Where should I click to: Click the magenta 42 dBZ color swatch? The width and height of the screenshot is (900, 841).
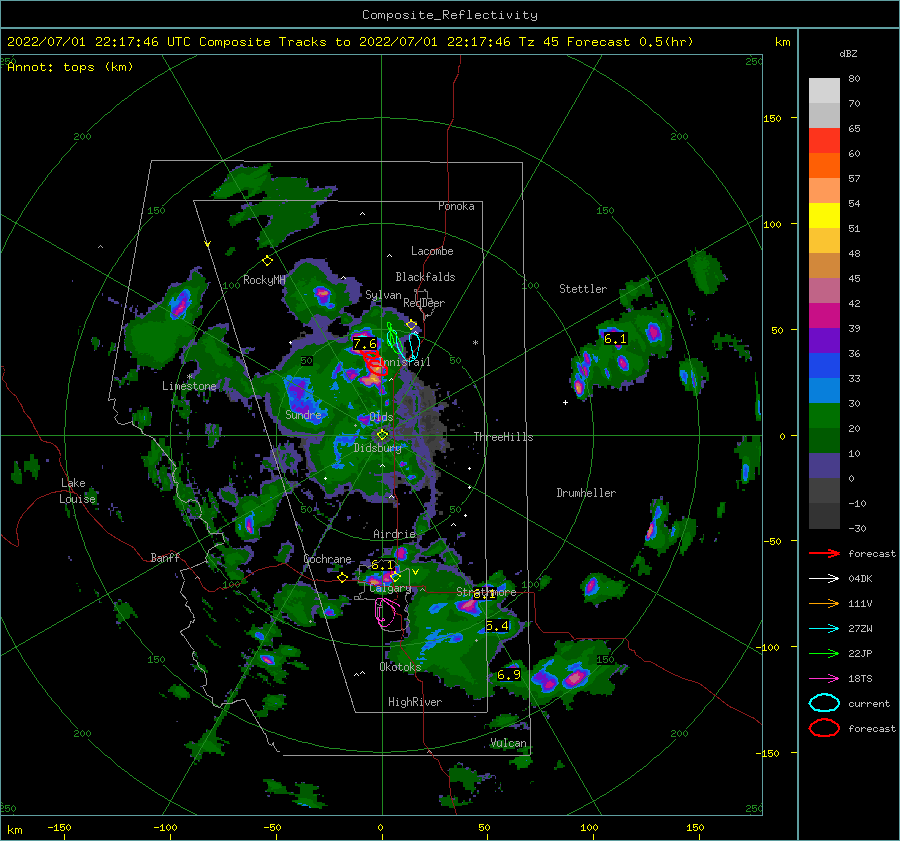pyautogui.click(x=824, y=315)
